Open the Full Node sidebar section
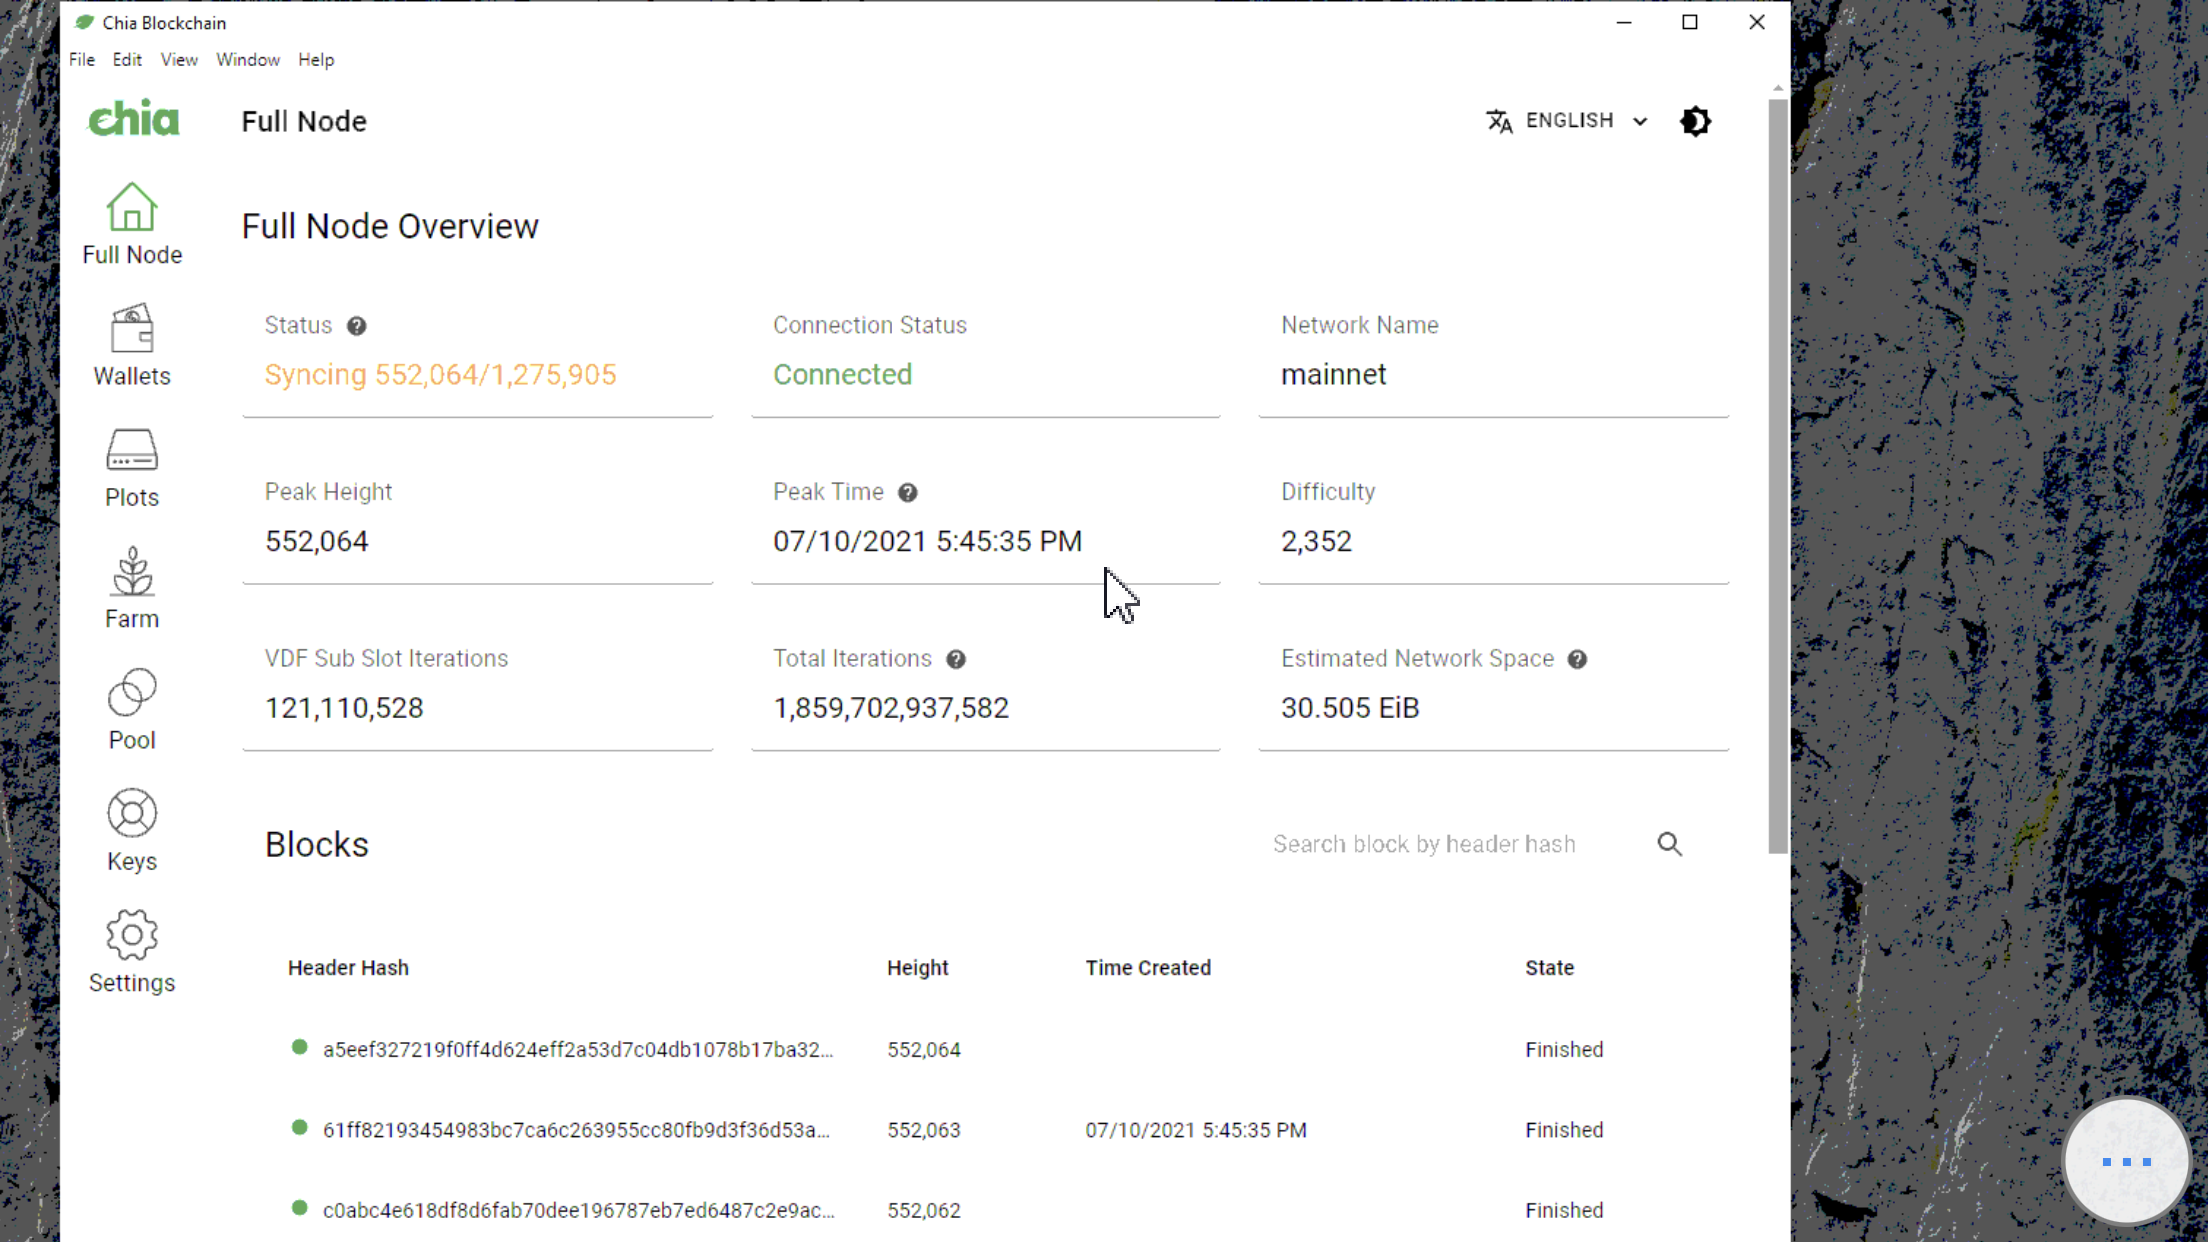 click(132, 224)
